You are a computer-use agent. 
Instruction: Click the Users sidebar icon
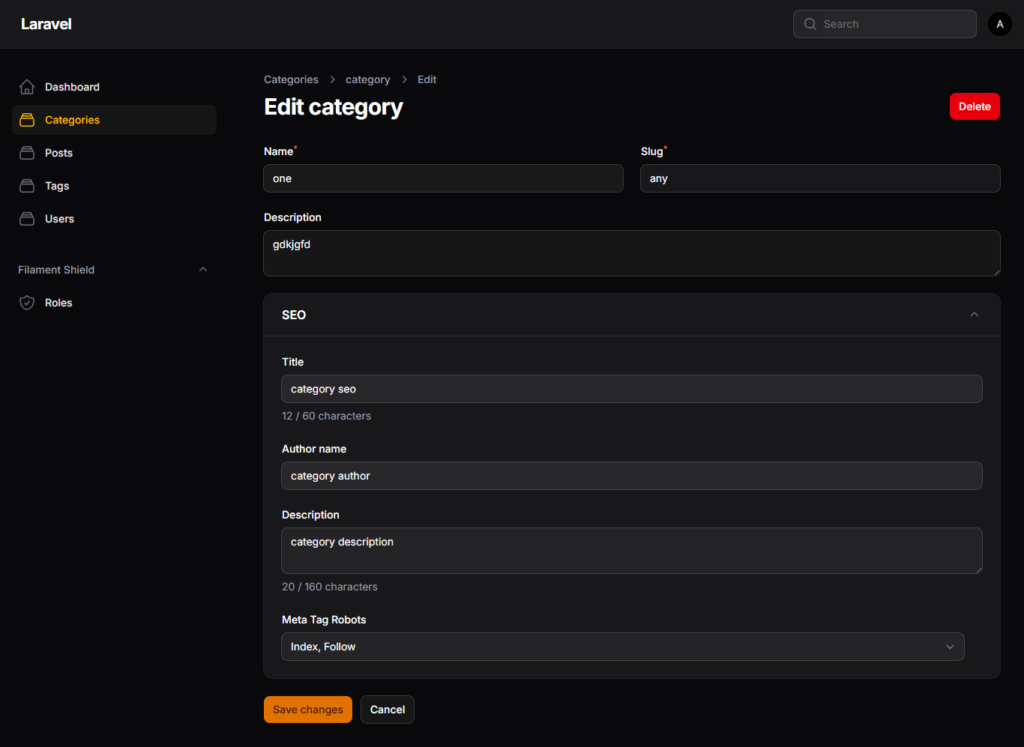click(x=27, y=219)
